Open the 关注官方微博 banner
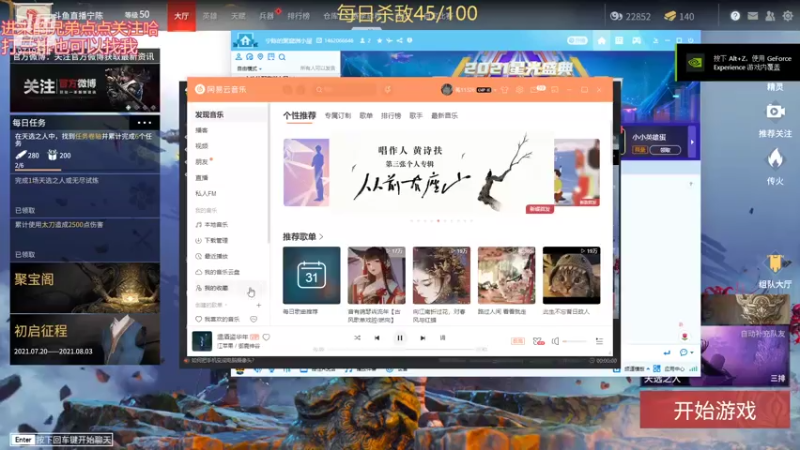Screen dimensions: 800x450 pos(85,87)
